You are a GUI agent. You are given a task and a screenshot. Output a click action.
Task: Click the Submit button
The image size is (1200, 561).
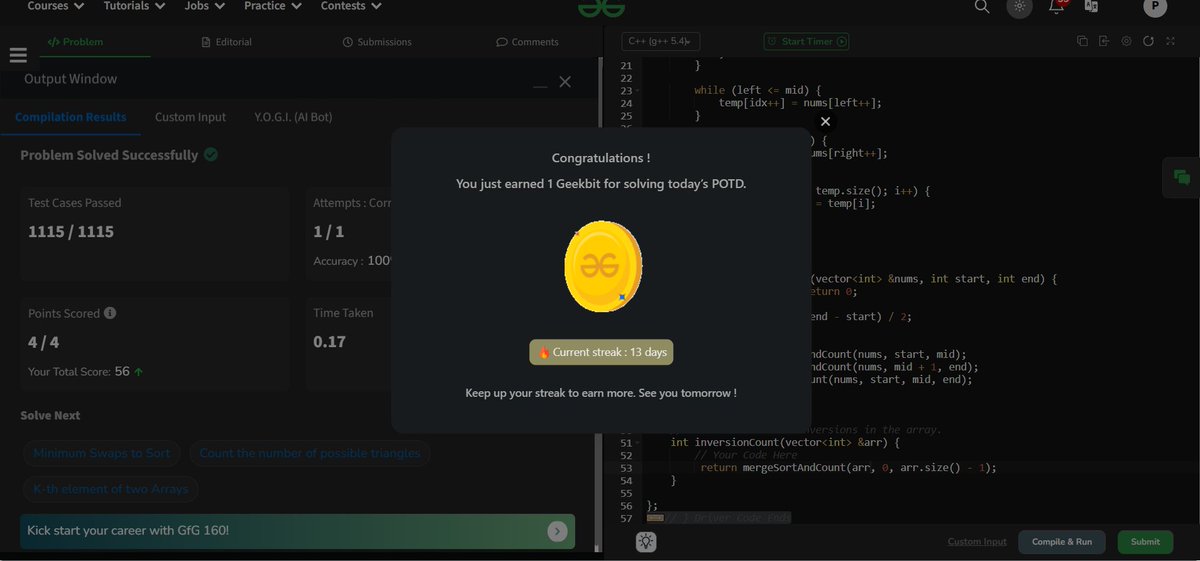(x=1145, y=542)
